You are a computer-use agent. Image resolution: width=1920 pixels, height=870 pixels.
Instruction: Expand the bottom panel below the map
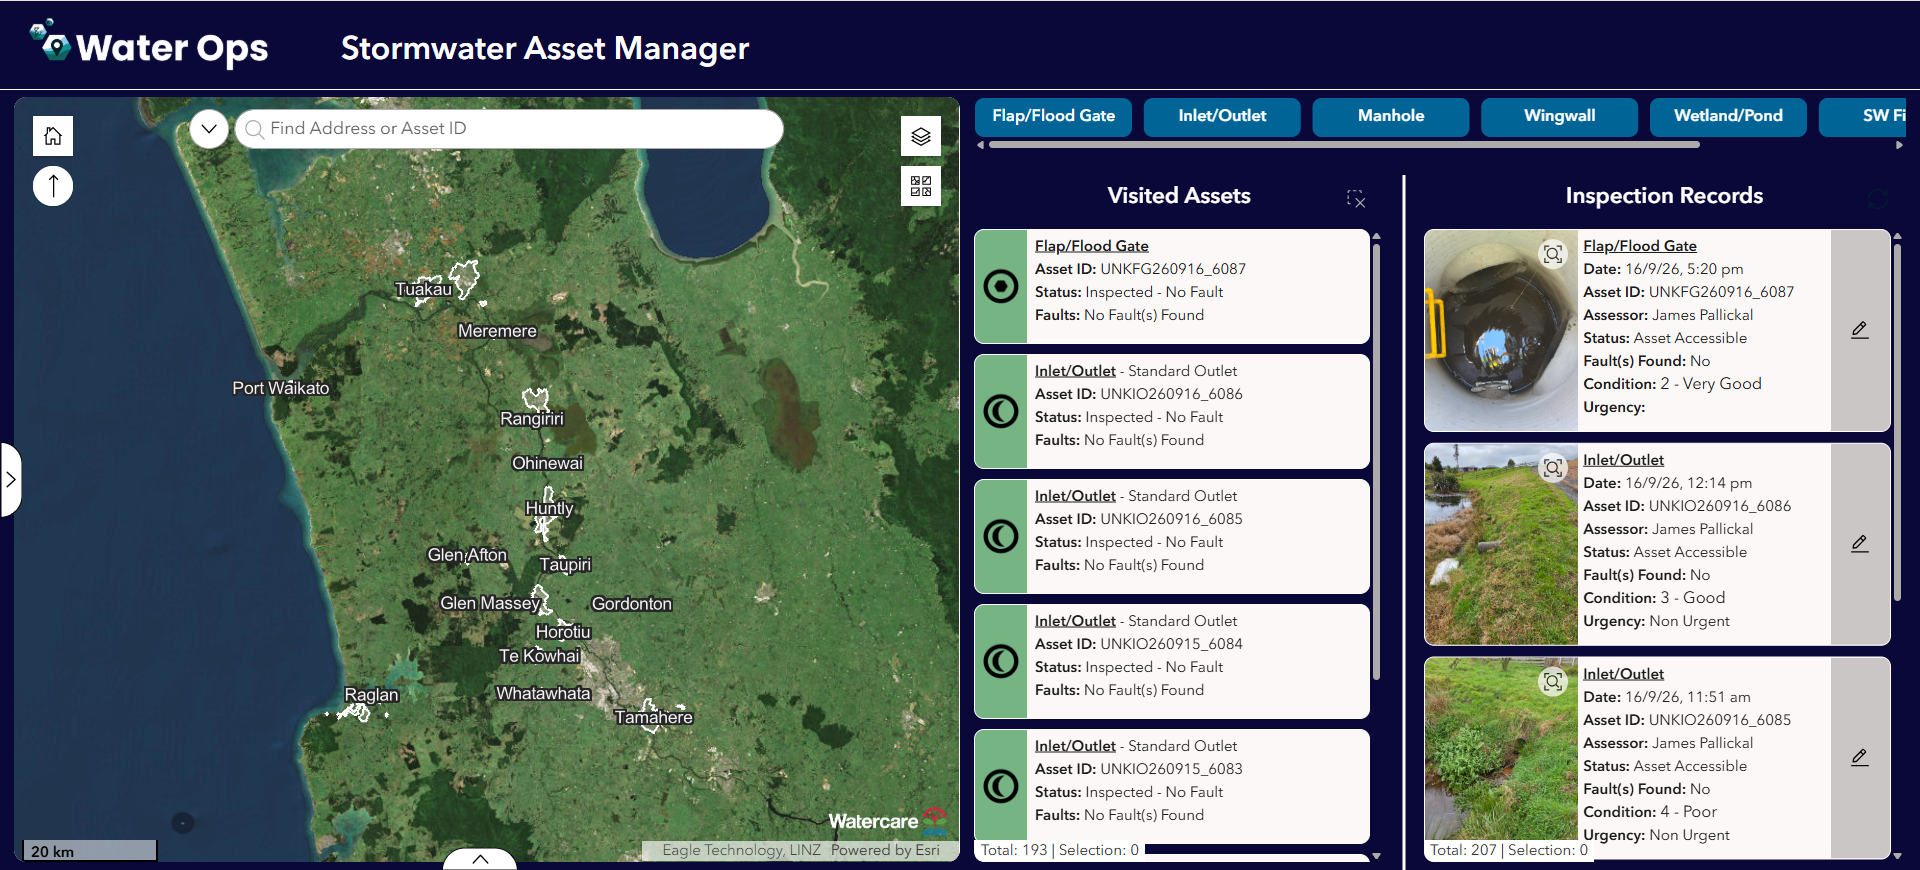coord(480,859)
